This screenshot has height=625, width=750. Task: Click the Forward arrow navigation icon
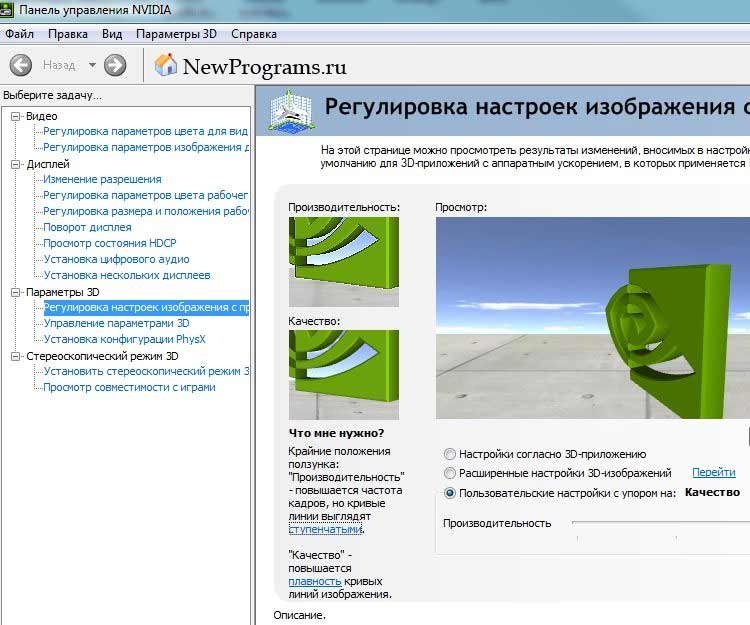(115, 65)
